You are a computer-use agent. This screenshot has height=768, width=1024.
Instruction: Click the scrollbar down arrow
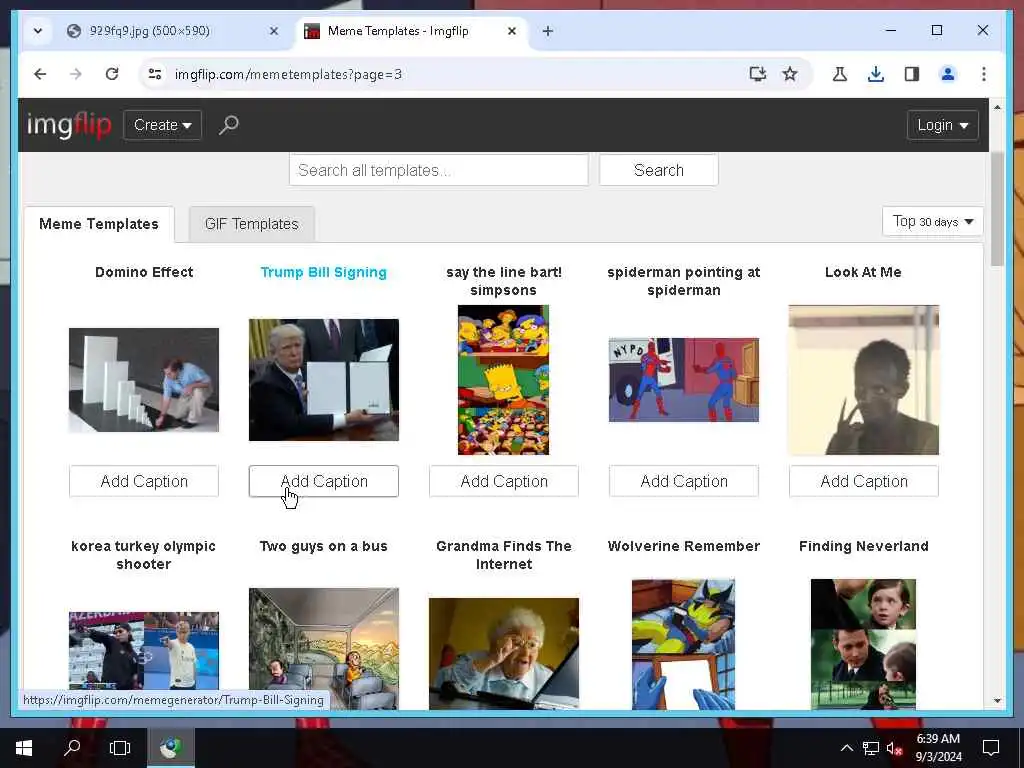(997, 701)
